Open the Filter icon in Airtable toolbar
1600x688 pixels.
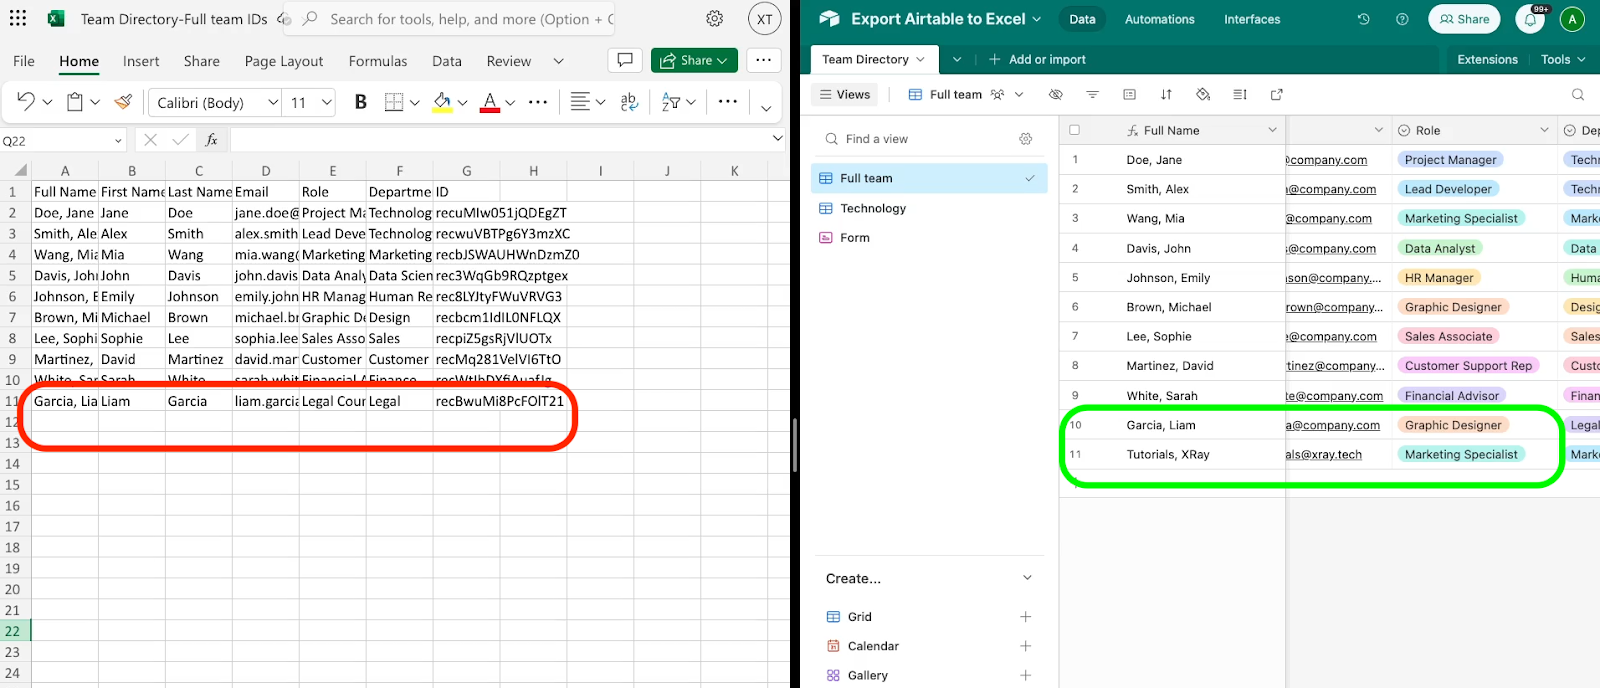click(x=1092, y=94)
